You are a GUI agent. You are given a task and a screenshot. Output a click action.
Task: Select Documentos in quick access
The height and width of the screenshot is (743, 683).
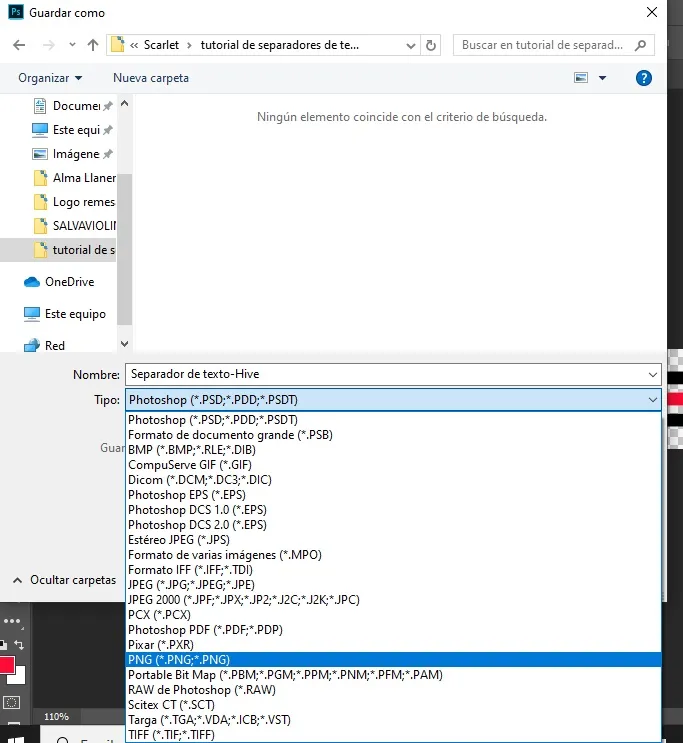point(73,106)
